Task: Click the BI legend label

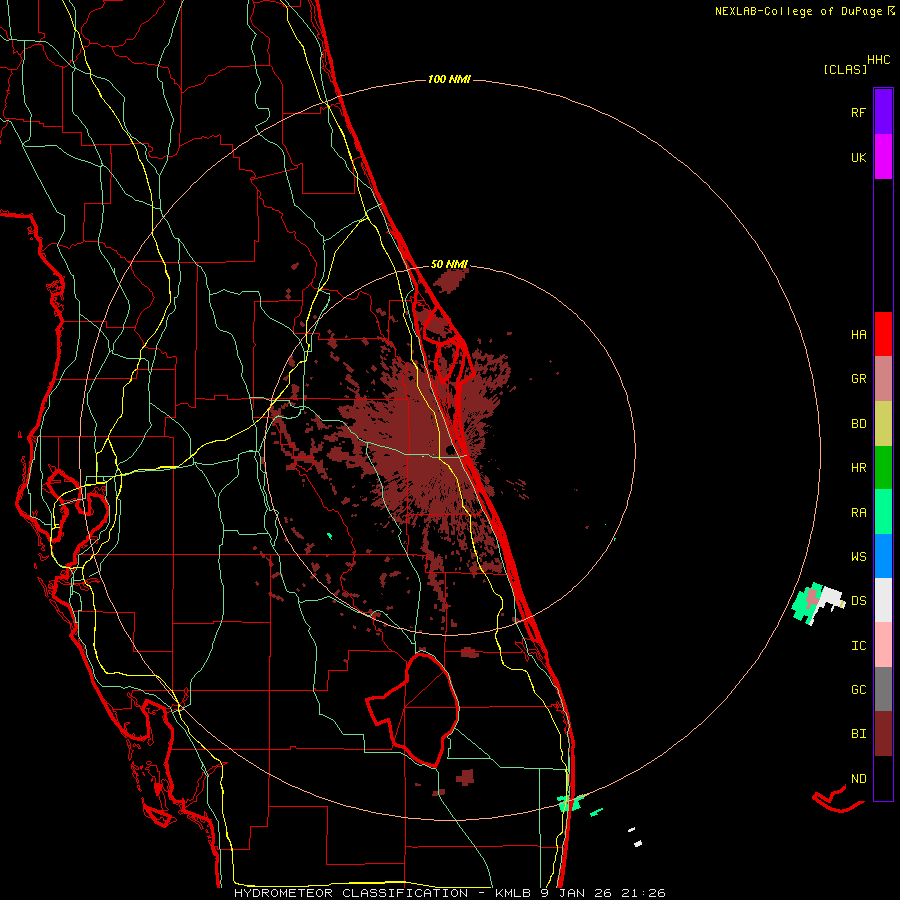Action: coord(858,734)
